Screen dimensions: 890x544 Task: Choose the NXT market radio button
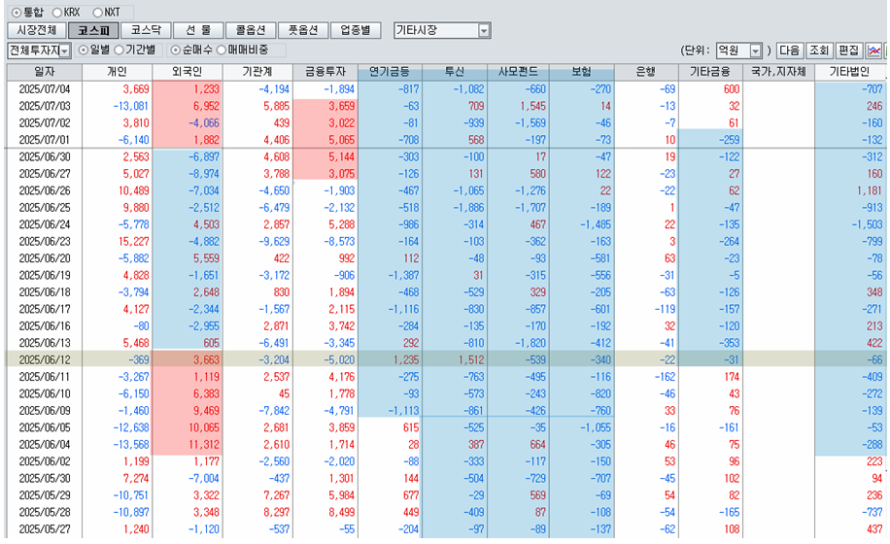point(111,11)
